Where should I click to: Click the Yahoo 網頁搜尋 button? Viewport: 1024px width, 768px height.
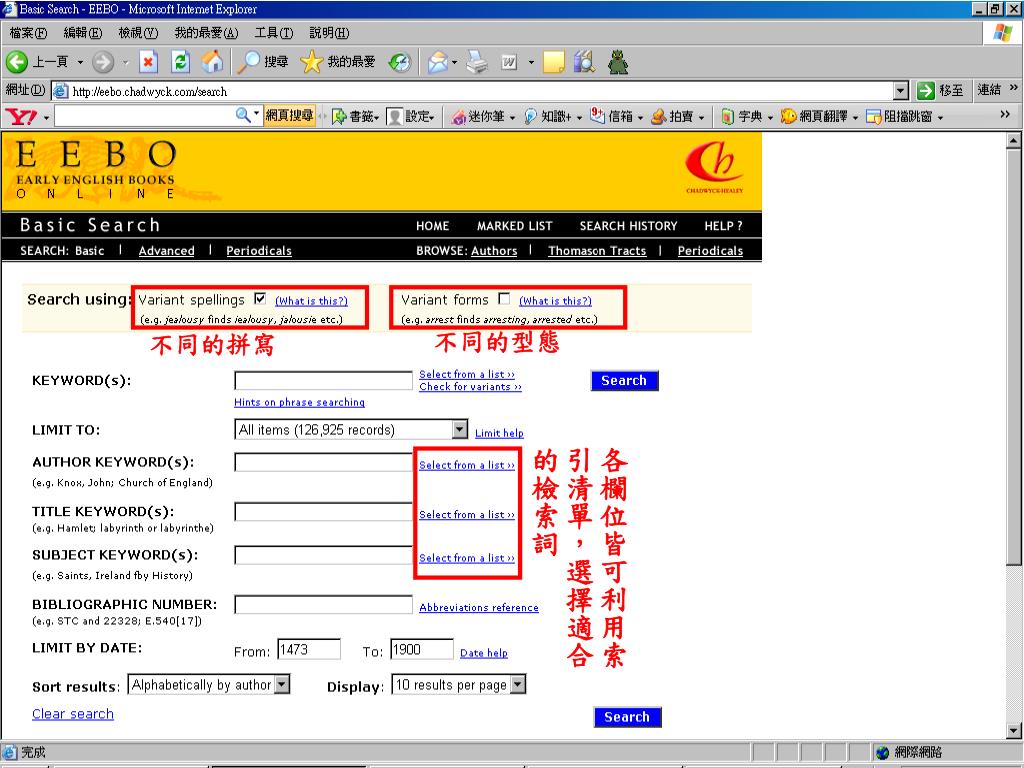click(289, 116)
